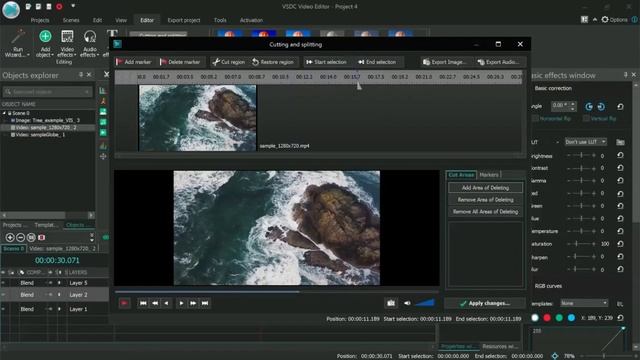Collapse the Scene 0 tree node
The image size is (640, 360).
[x=4, y=113]
